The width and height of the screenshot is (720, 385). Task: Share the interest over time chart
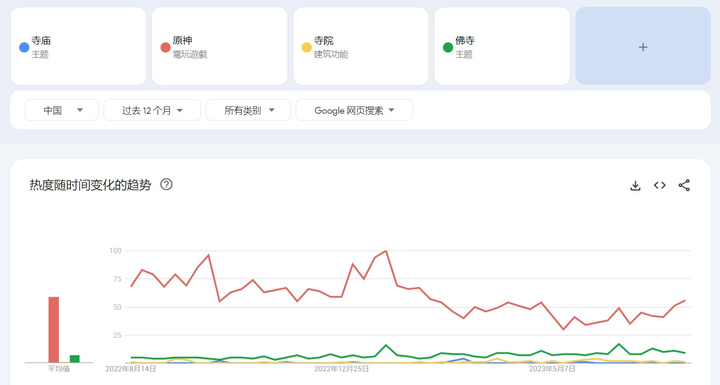(x=684, y=185)
